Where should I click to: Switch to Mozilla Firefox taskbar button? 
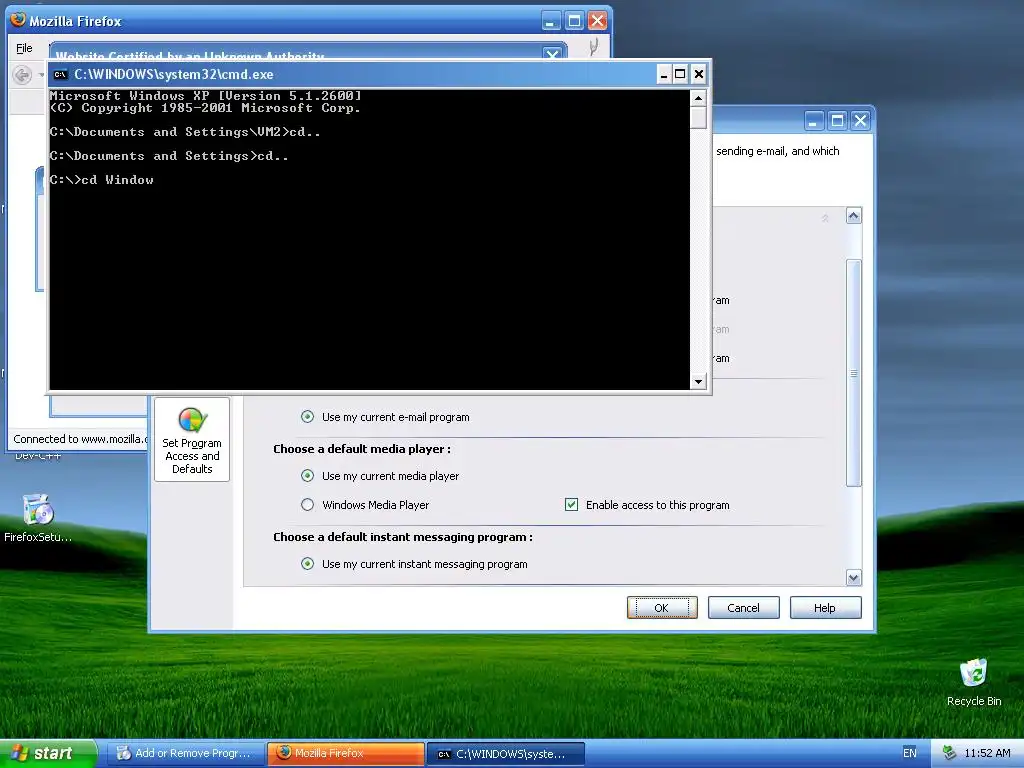click(346, 754)
